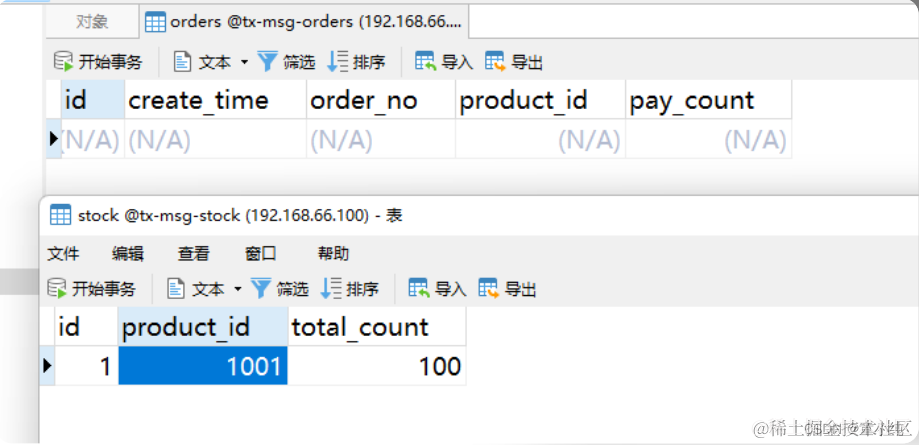The width and height of the screenshot is (919, 445).
Task: Open the 文件 menu in stock window
Action: [63, 253]
